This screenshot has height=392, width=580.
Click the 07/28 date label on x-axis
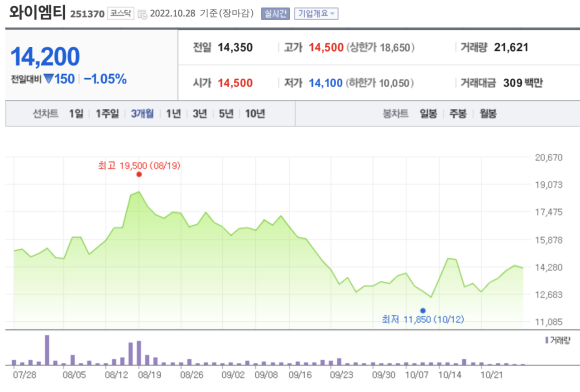tap(24, 375)
